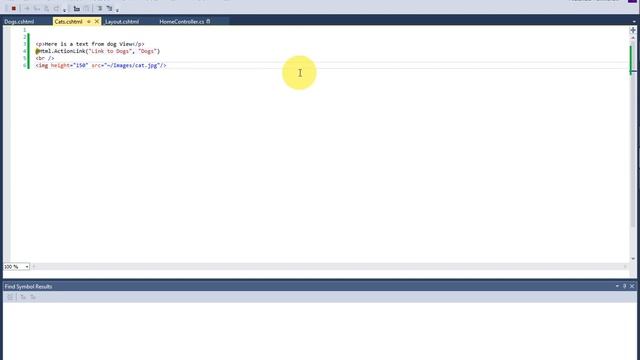Toggle auto-hide pin on Find Symbol Results
Image resolution: width=640 pixels, height=360 pixels.
point(624,287)
